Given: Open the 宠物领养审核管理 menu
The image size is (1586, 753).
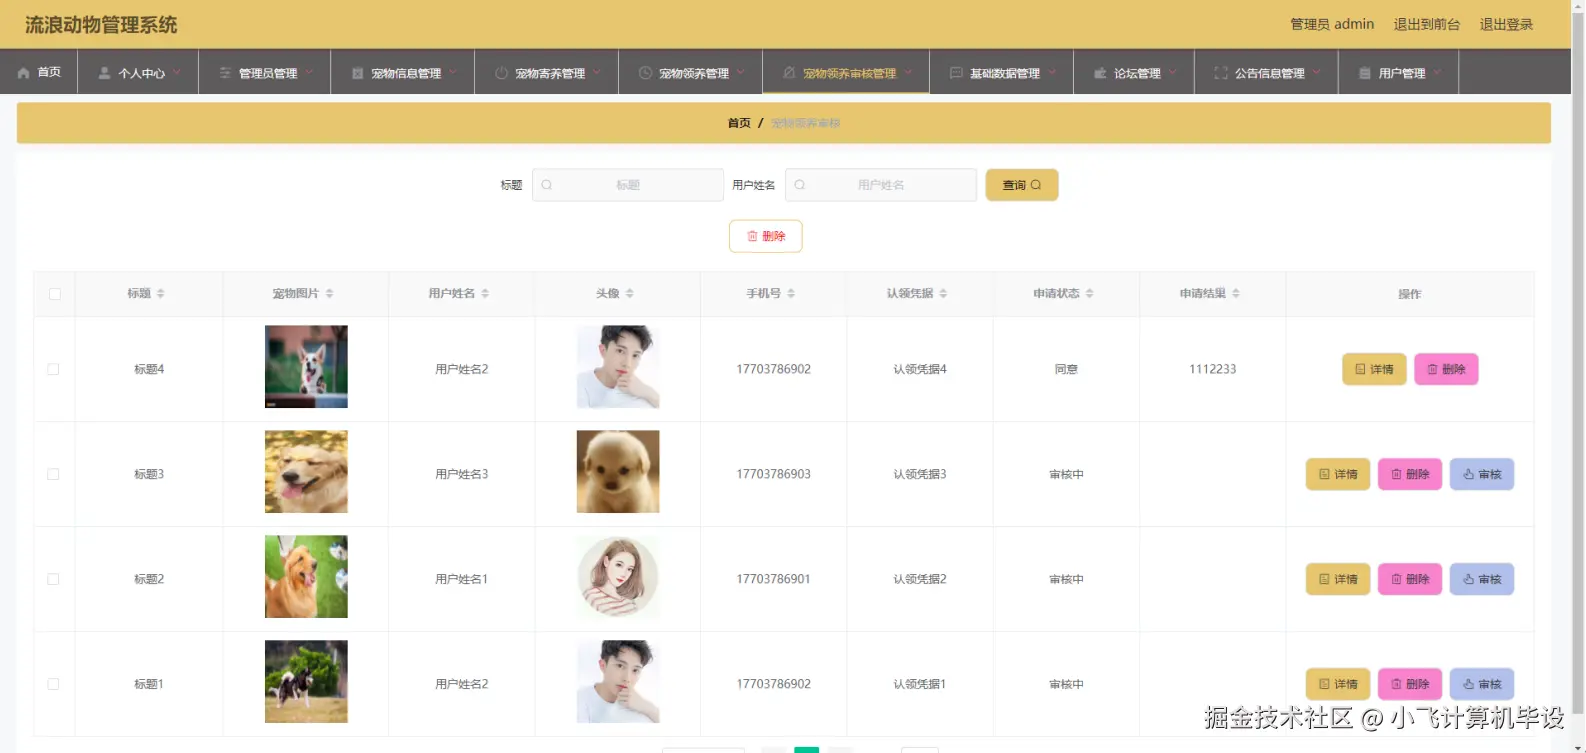Looking at the screenshot, I should coord(846,72).
